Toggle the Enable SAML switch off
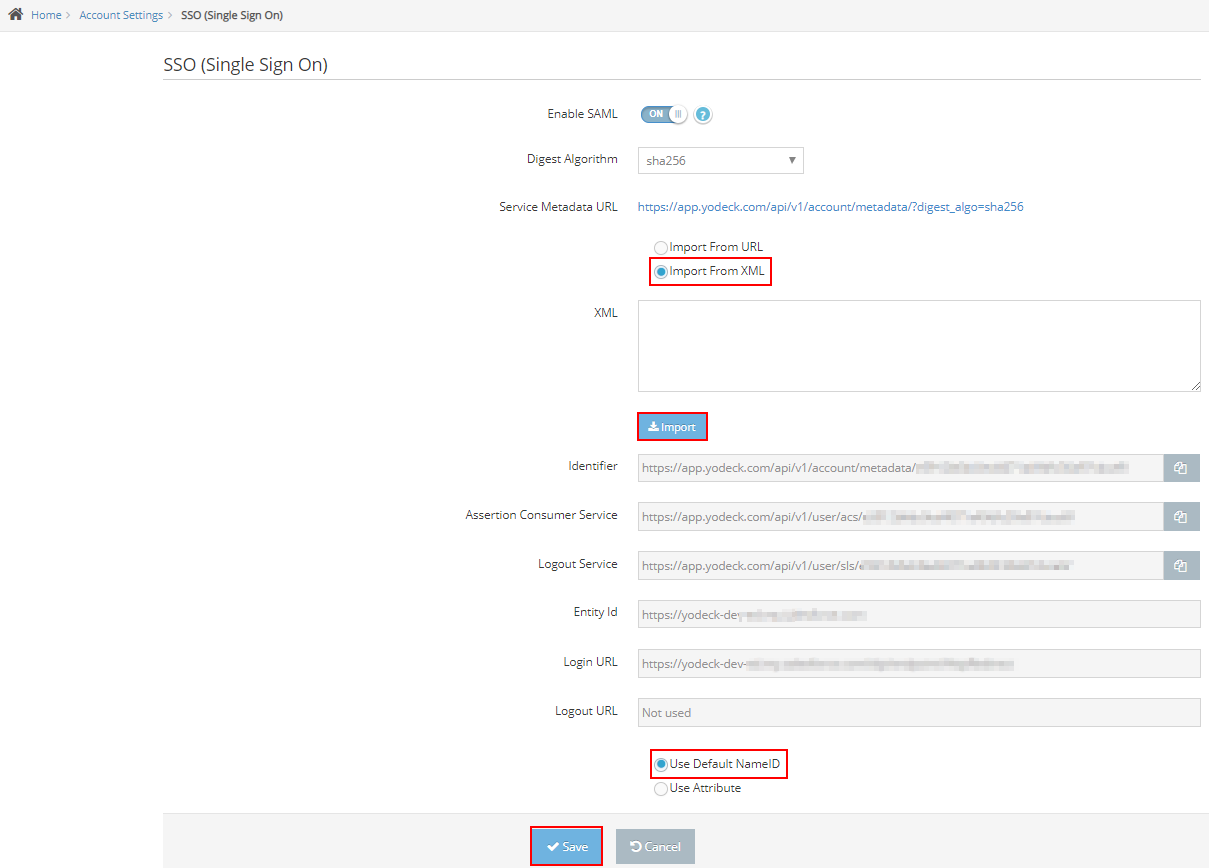1209x868 pixels. (664, 114)
